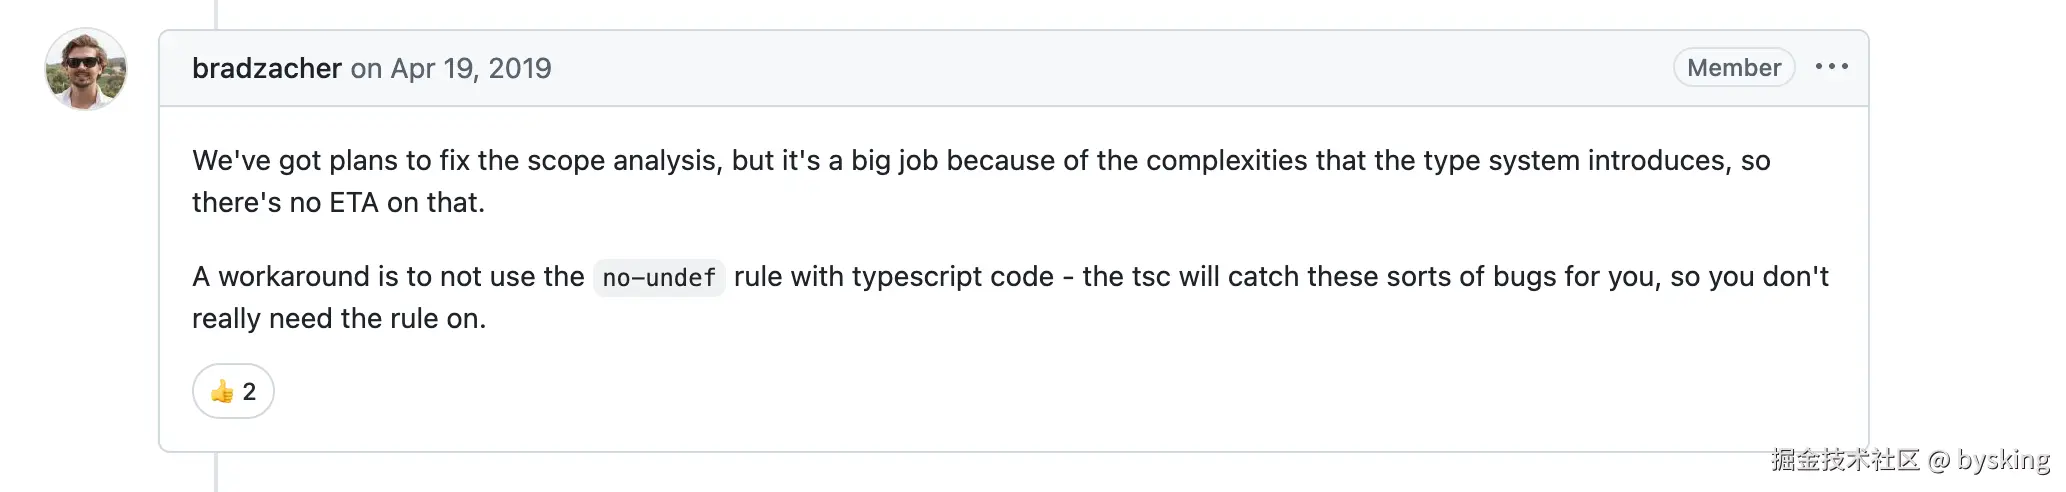
Task: Click the timeline line below the comment
Action: tap(216, 473)
